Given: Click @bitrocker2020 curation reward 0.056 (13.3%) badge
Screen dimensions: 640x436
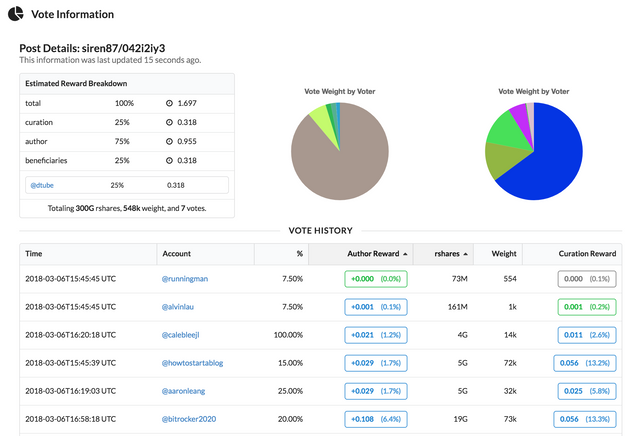Looking at the screenshot, I should 585,419.
